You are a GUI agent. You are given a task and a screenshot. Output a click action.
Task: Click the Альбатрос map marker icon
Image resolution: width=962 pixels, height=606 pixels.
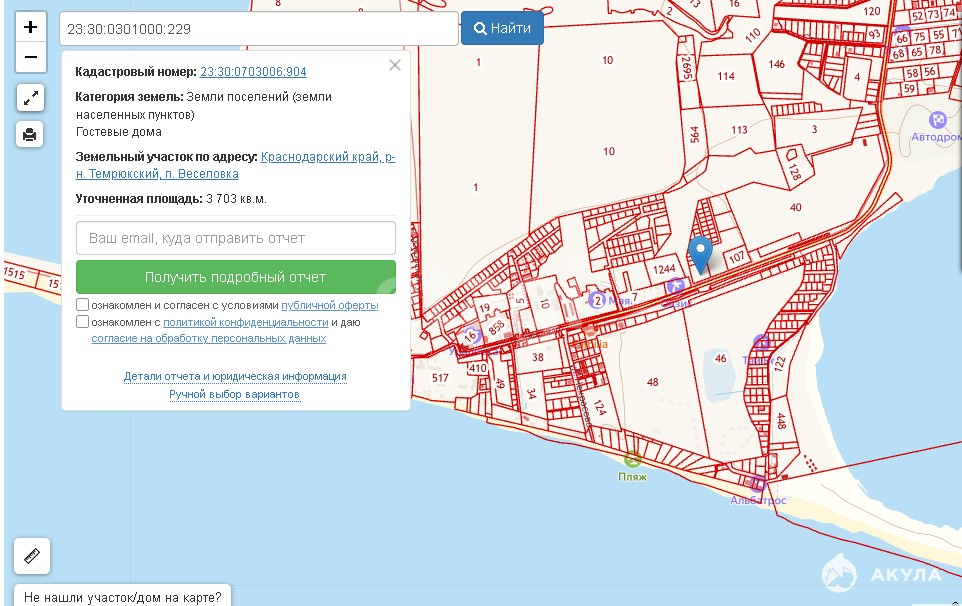(x=759, y=484)
